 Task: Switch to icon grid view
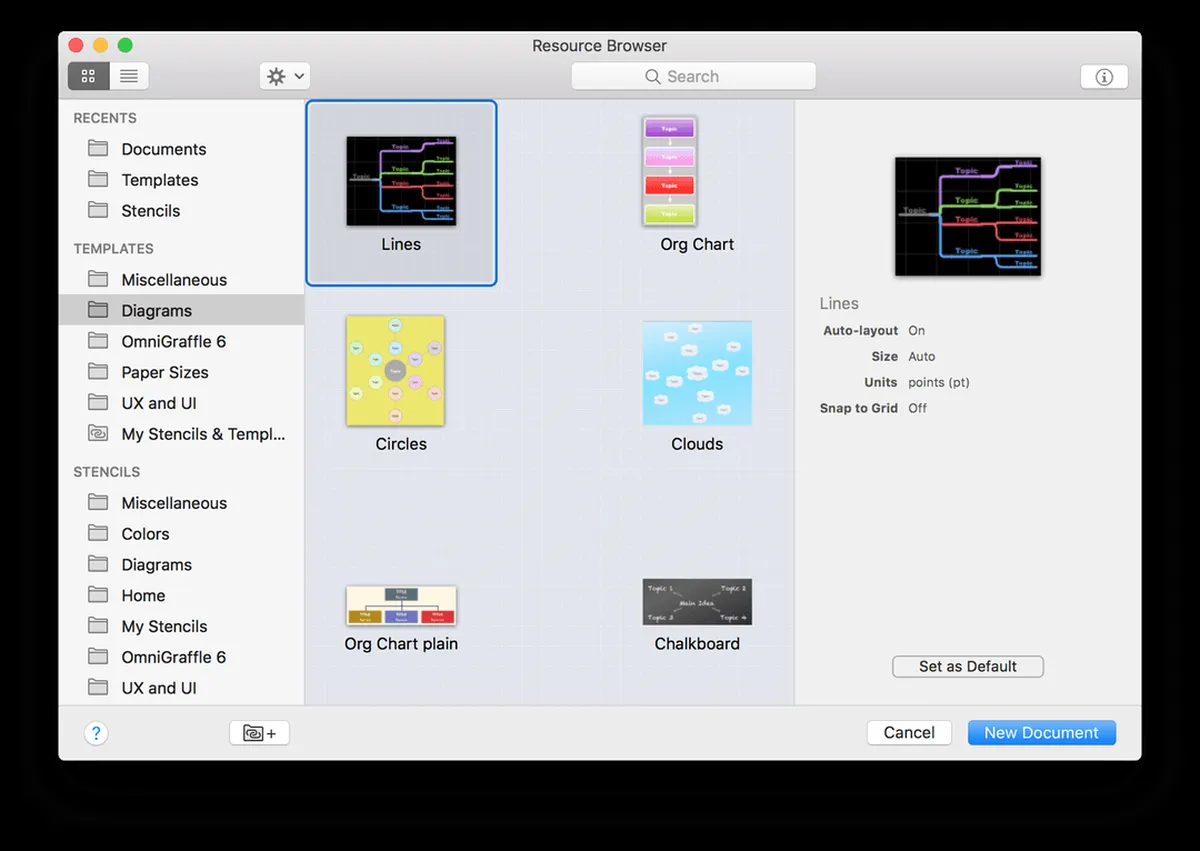point(88,76)
